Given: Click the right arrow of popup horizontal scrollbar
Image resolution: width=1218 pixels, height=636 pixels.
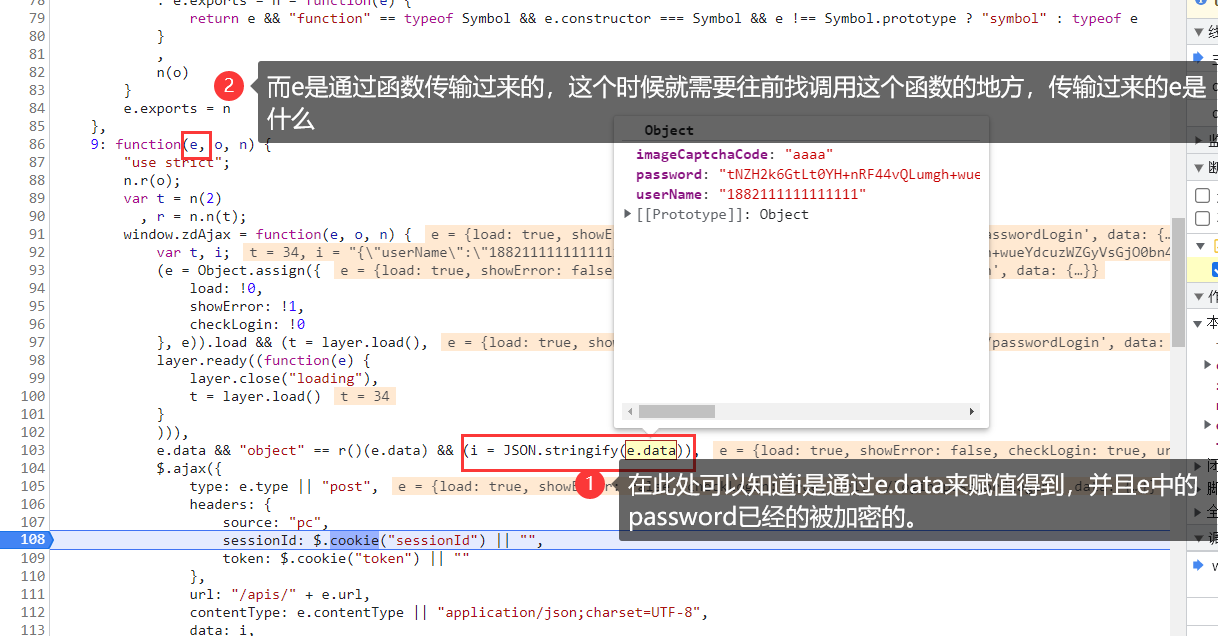Looking at the screenshot, I should [971, 411].
